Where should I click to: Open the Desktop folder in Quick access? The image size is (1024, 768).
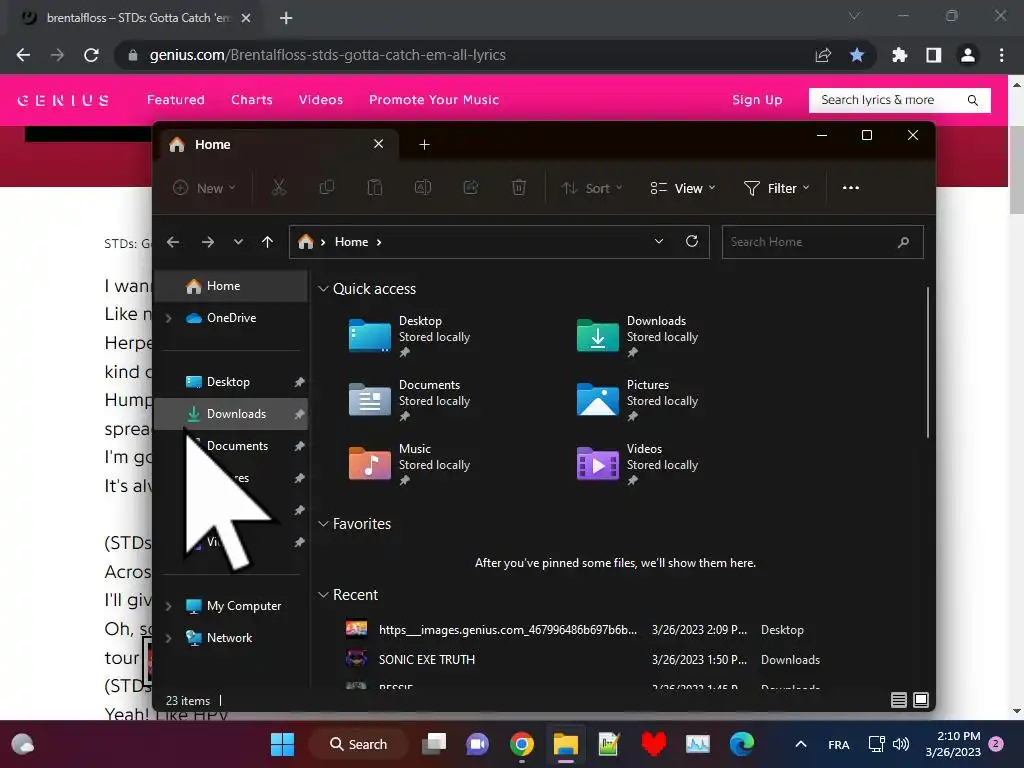pos(409,336)
